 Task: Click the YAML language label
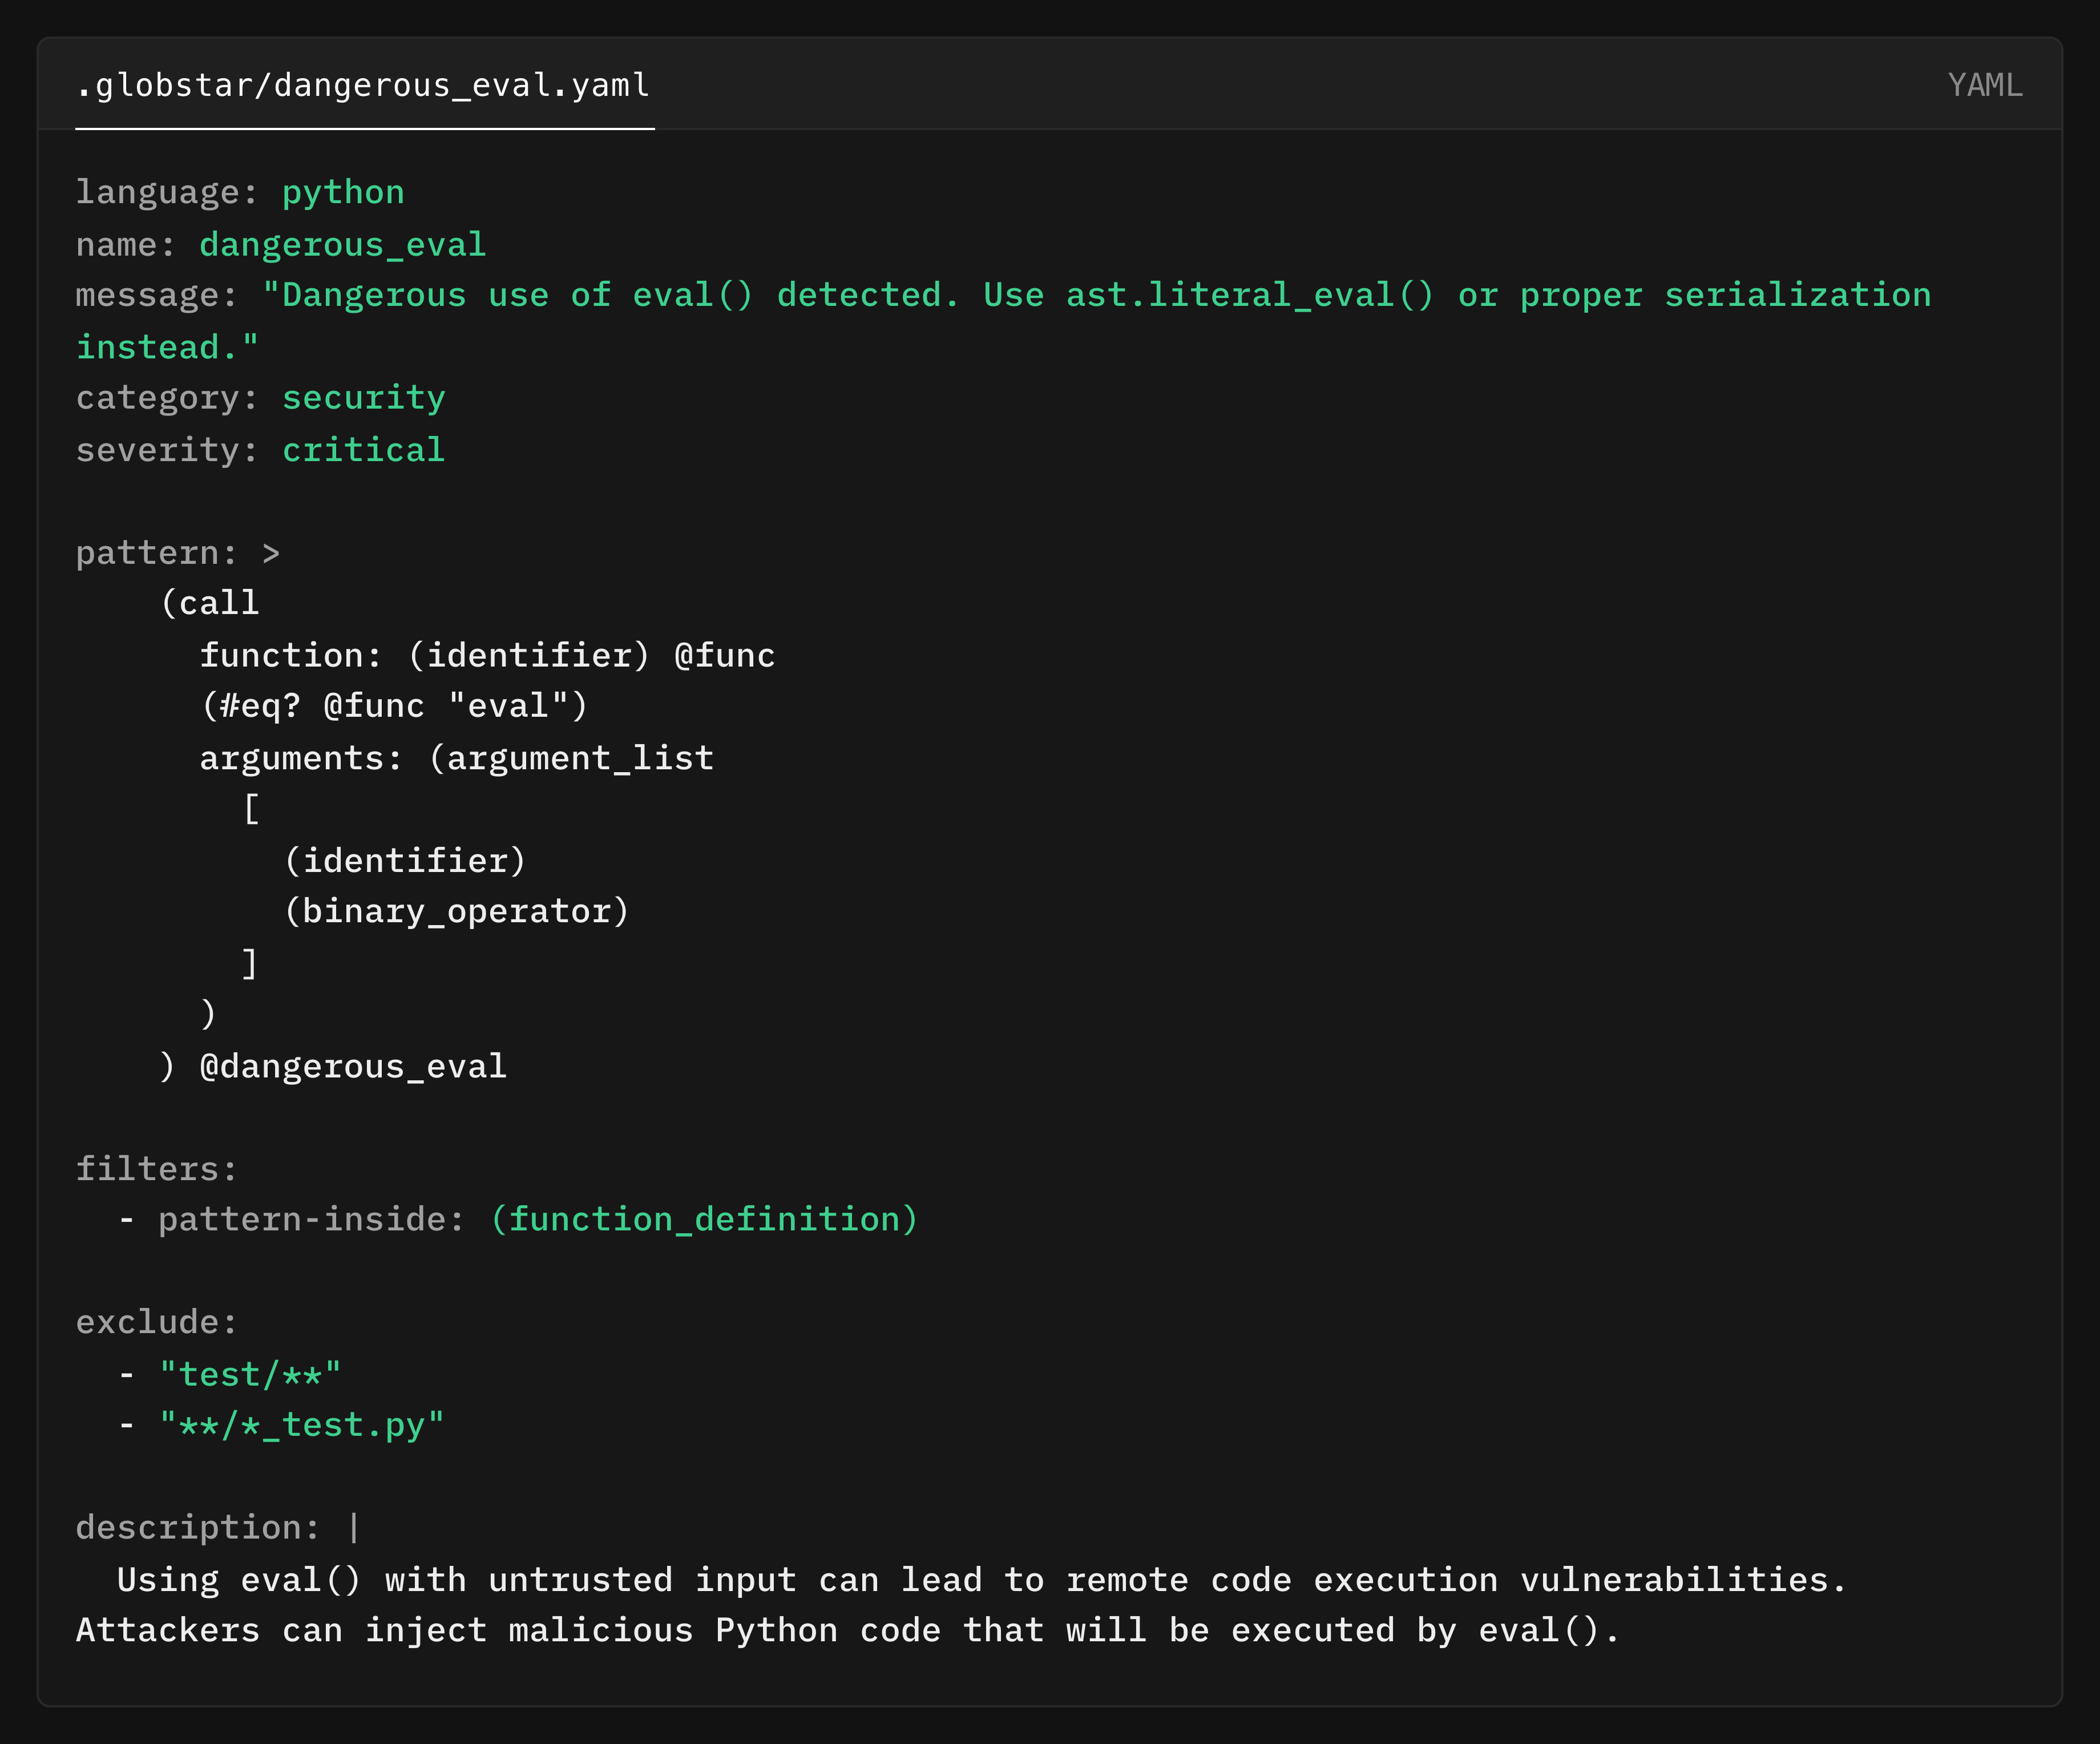coord(1985,85)
